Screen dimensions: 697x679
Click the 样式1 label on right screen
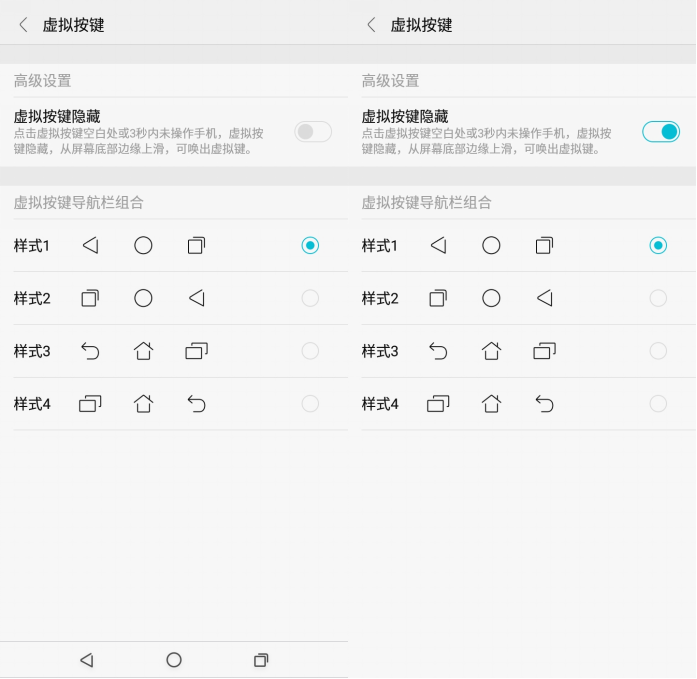click(379, 245)
